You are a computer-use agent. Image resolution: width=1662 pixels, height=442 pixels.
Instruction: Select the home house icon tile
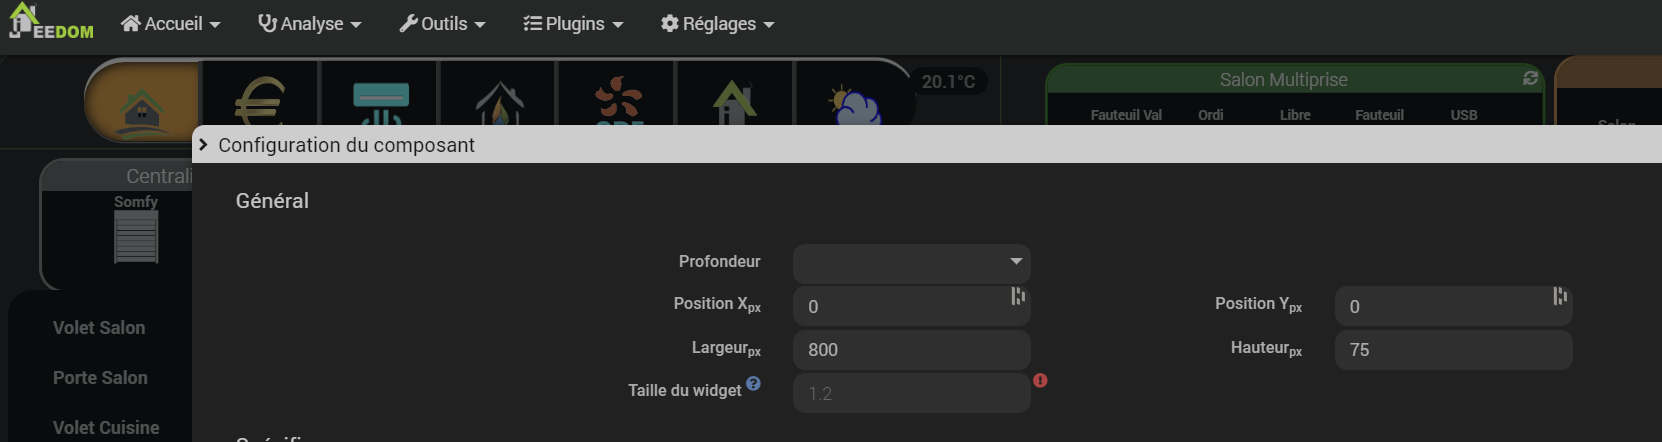click(x=143, y=102)
